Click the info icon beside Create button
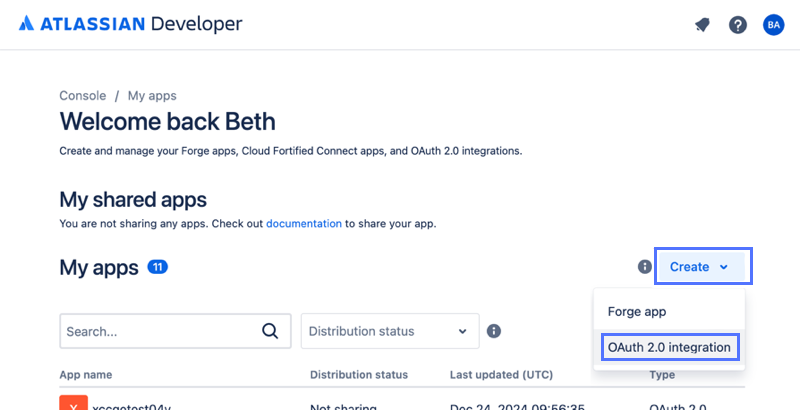This screenshot has width=800, height=410. click(x=645, y=267)
